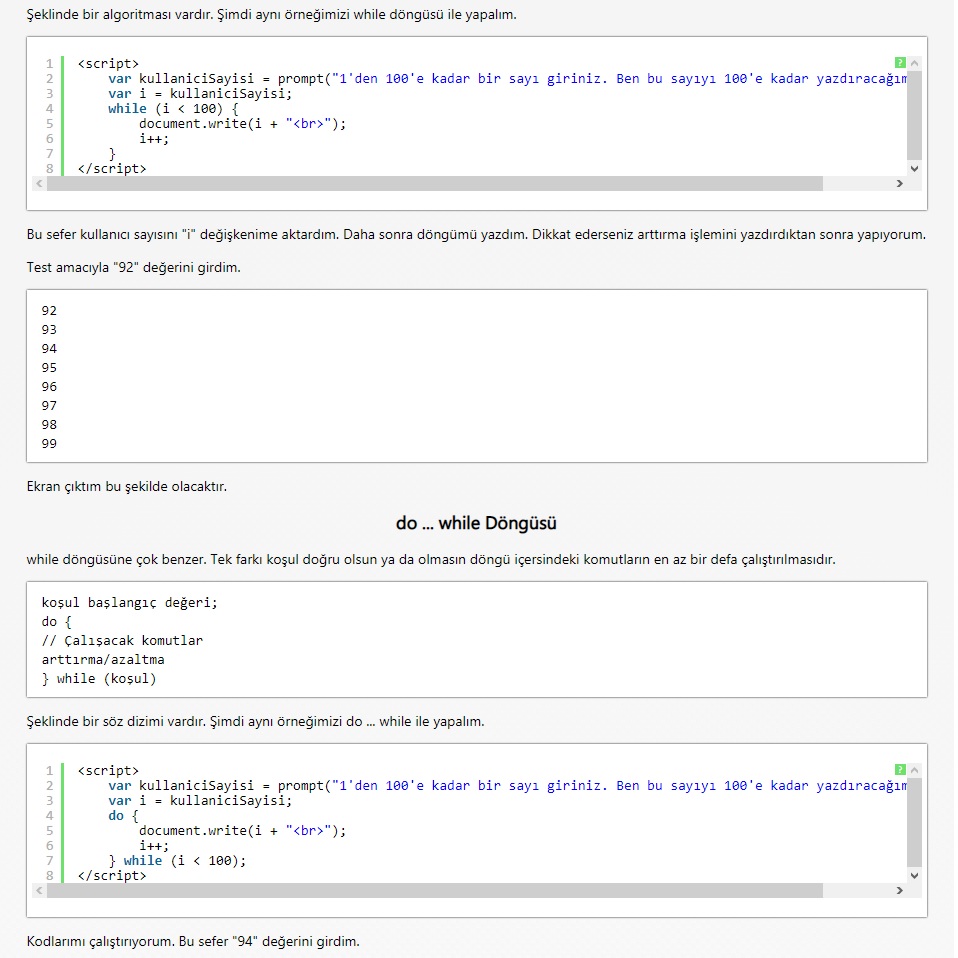Click the "var i = kullaniciSayisi;" line in the while-loop block
The height and width of the screenshot is (958, 958).
(x=200, y=93)
